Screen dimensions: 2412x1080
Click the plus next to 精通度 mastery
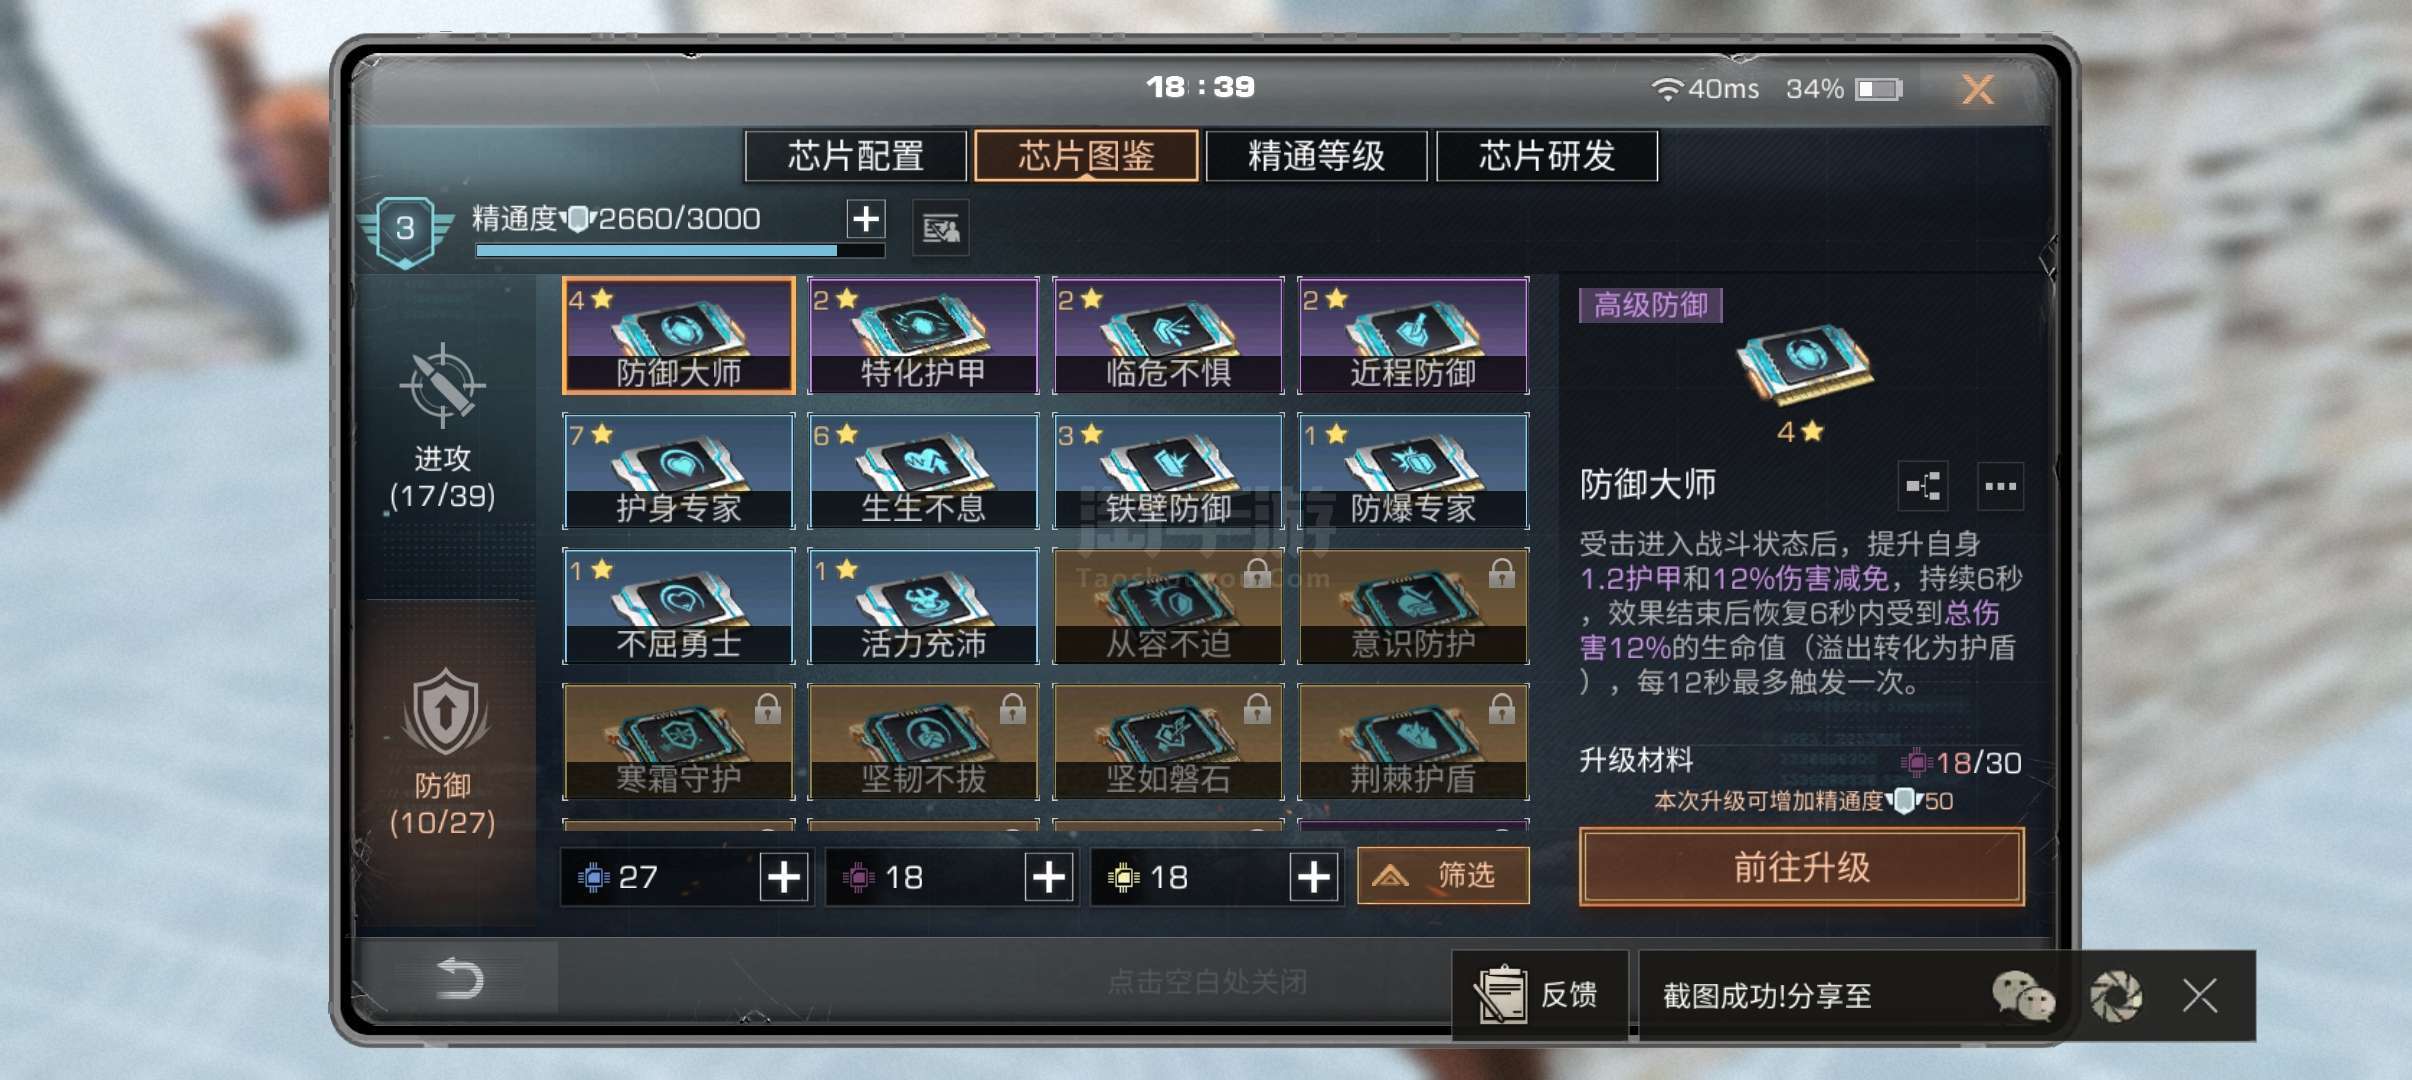click(865, 218)
